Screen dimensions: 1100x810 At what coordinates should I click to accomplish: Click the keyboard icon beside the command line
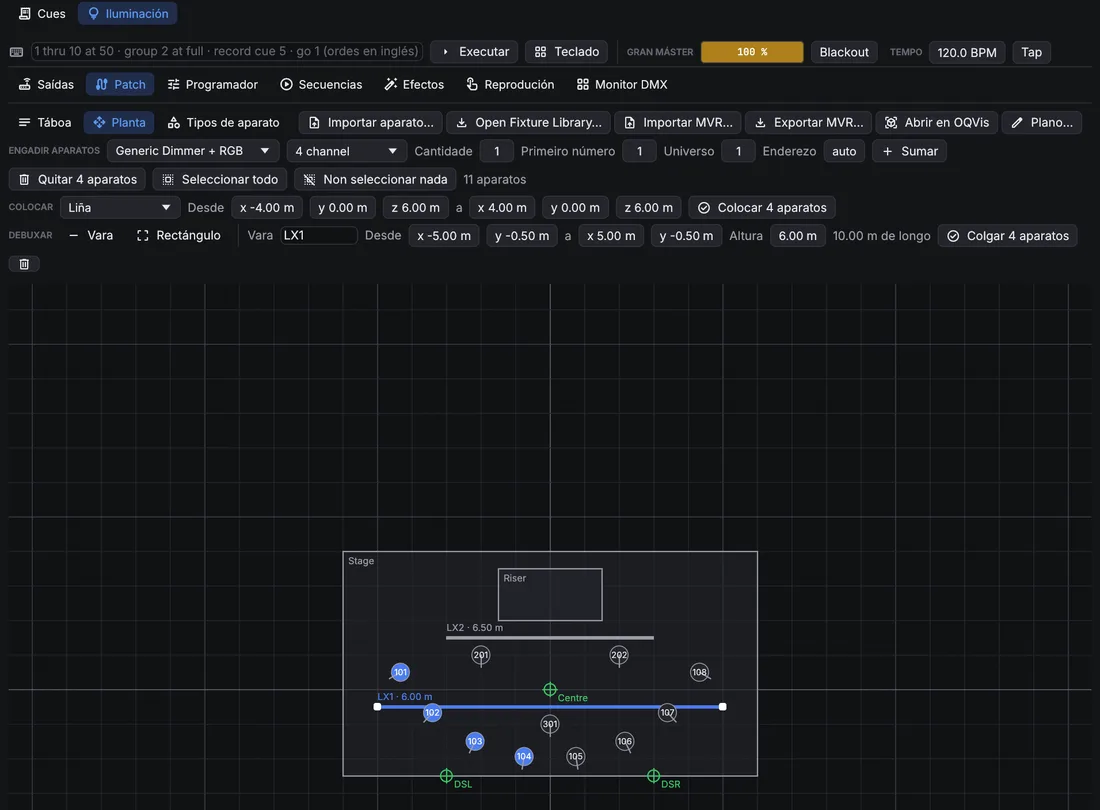[17, 52]
